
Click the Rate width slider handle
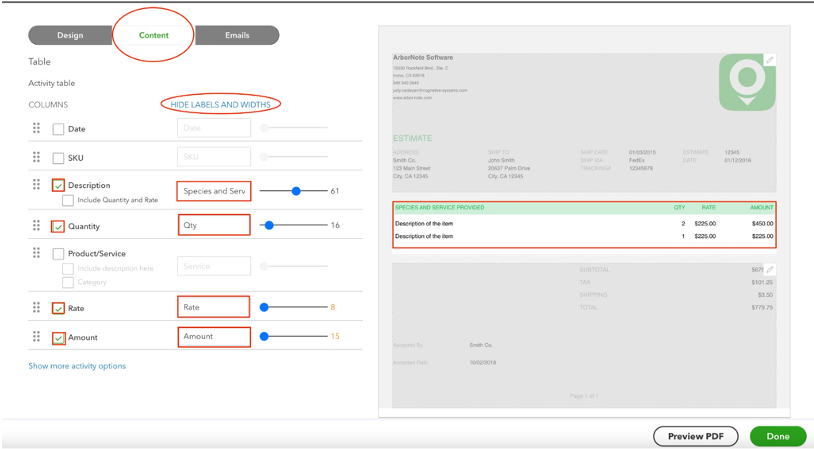pos(264,307)
